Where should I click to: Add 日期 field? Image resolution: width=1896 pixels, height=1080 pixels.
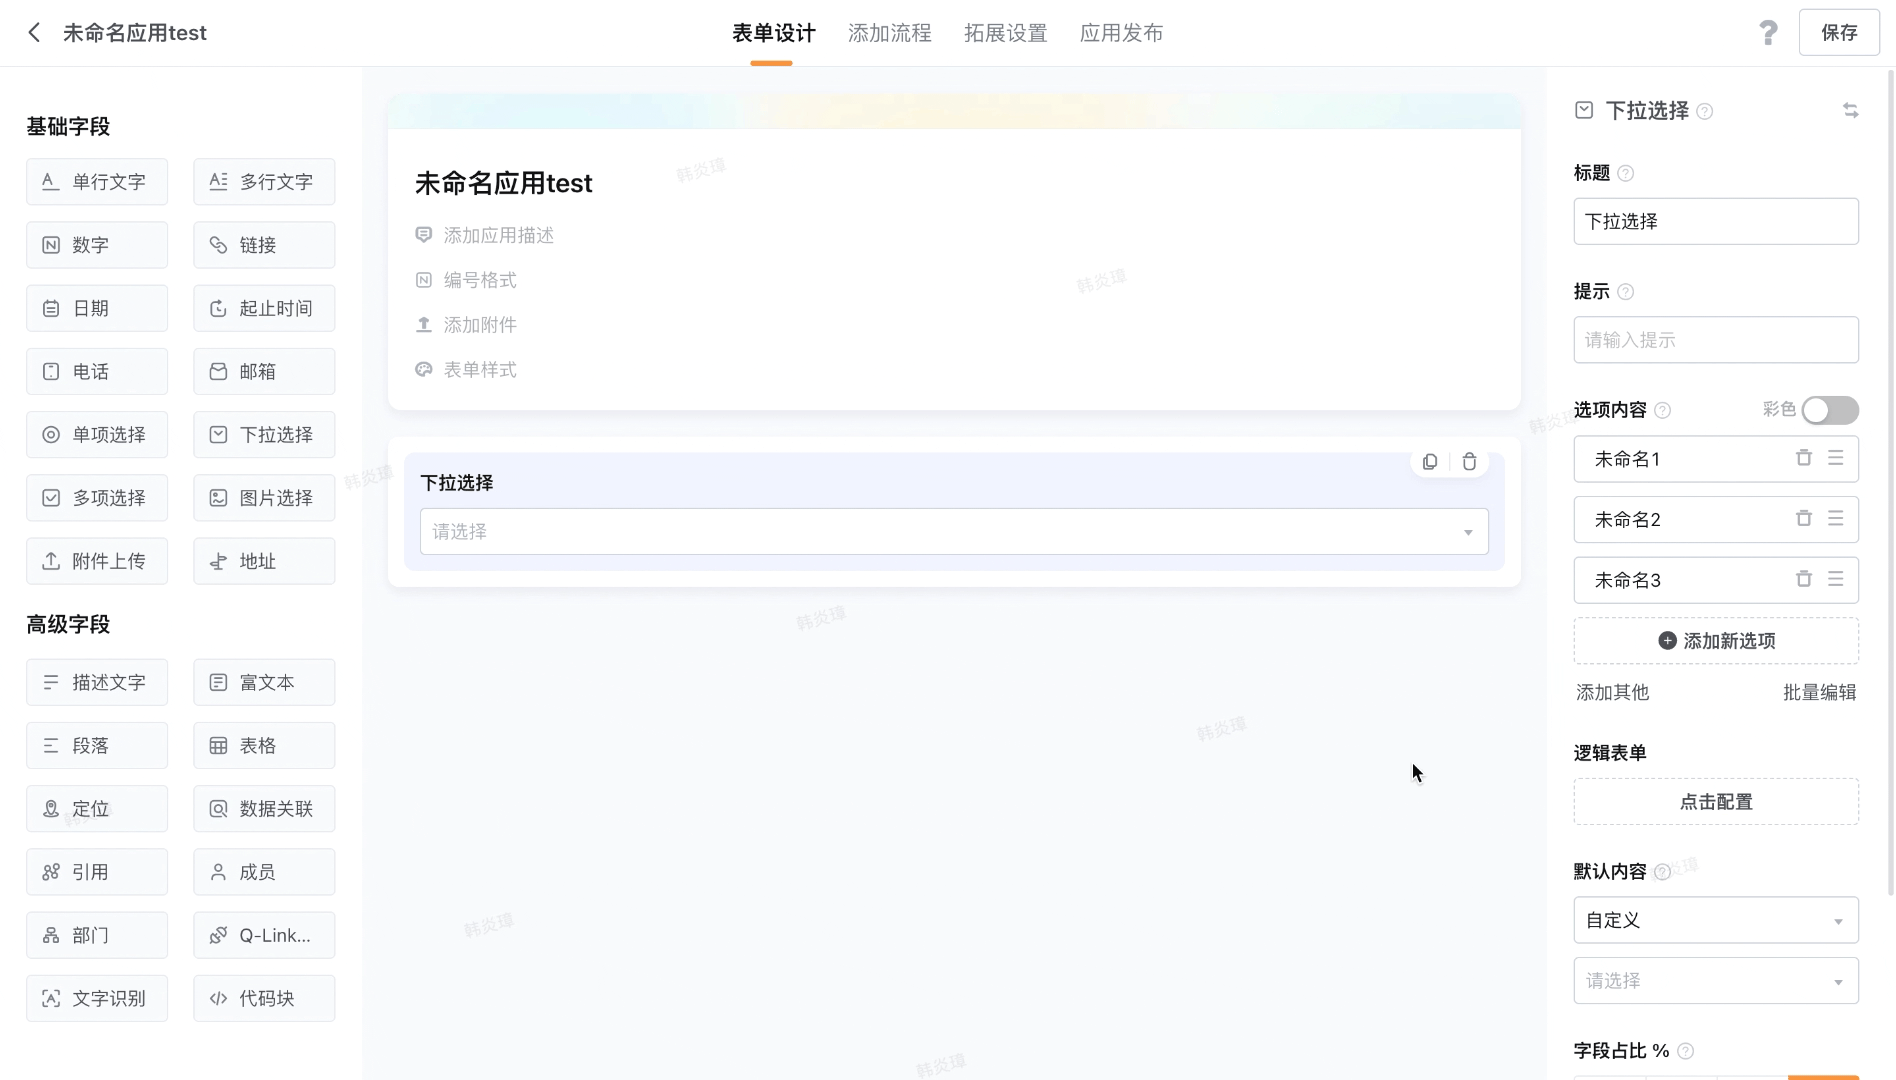click(97, 308)
